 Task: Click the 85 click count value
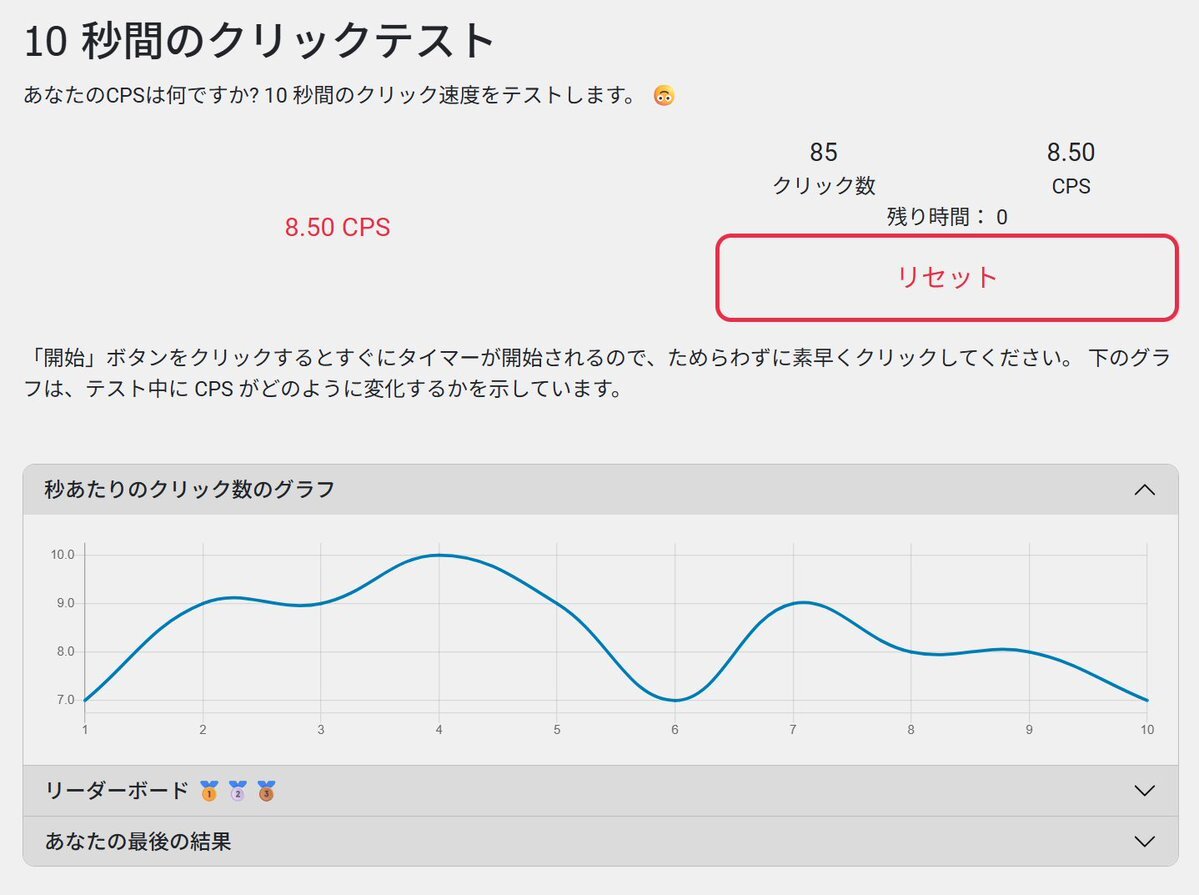tap(824, 152)
